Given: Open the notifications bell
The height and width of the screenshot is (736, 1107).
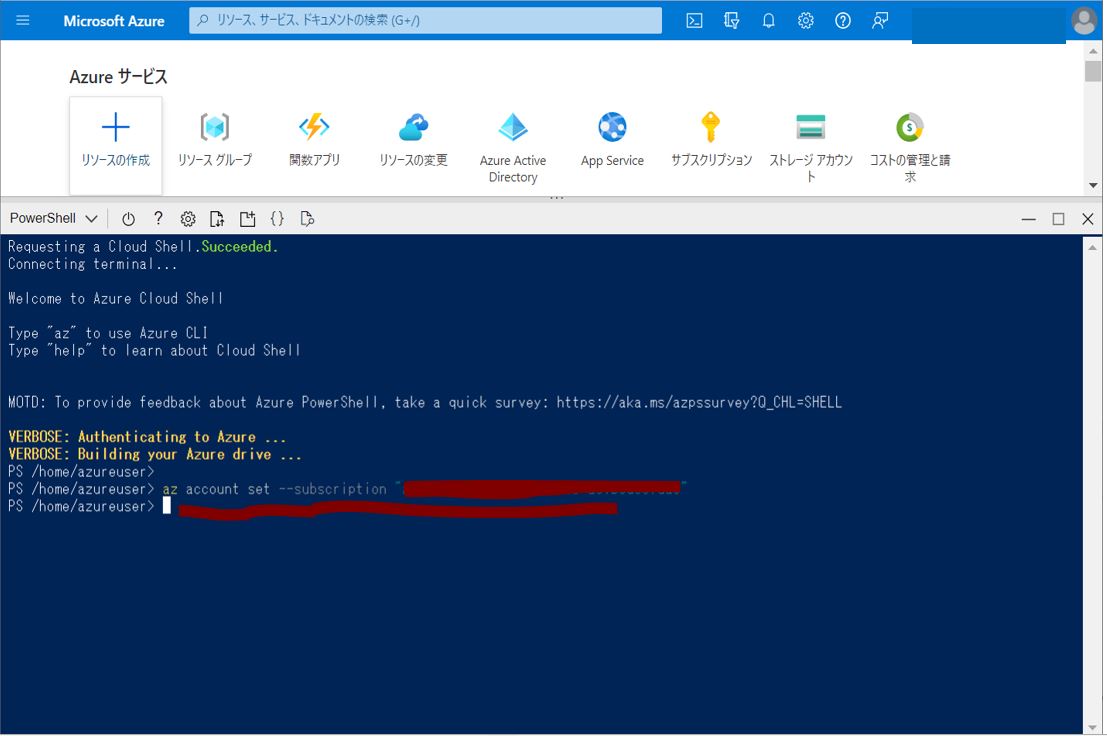Looking at the screenshot, I should click(768, 20).
